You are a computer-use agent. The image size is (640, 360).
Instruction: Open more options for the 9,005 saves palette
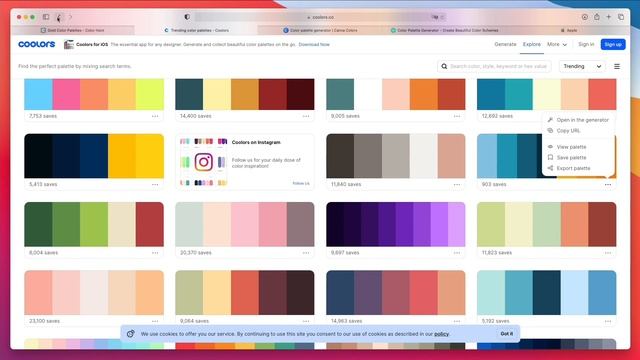point(457,116)
